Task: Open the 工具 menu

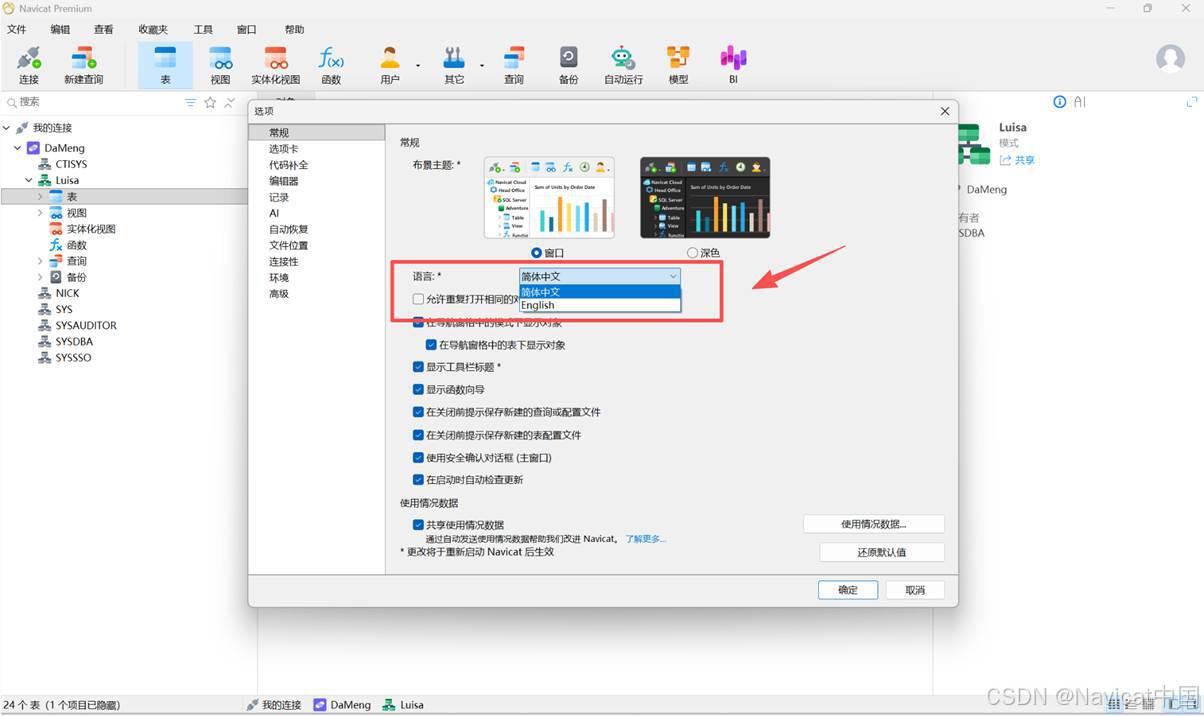Action: point(203,30)
